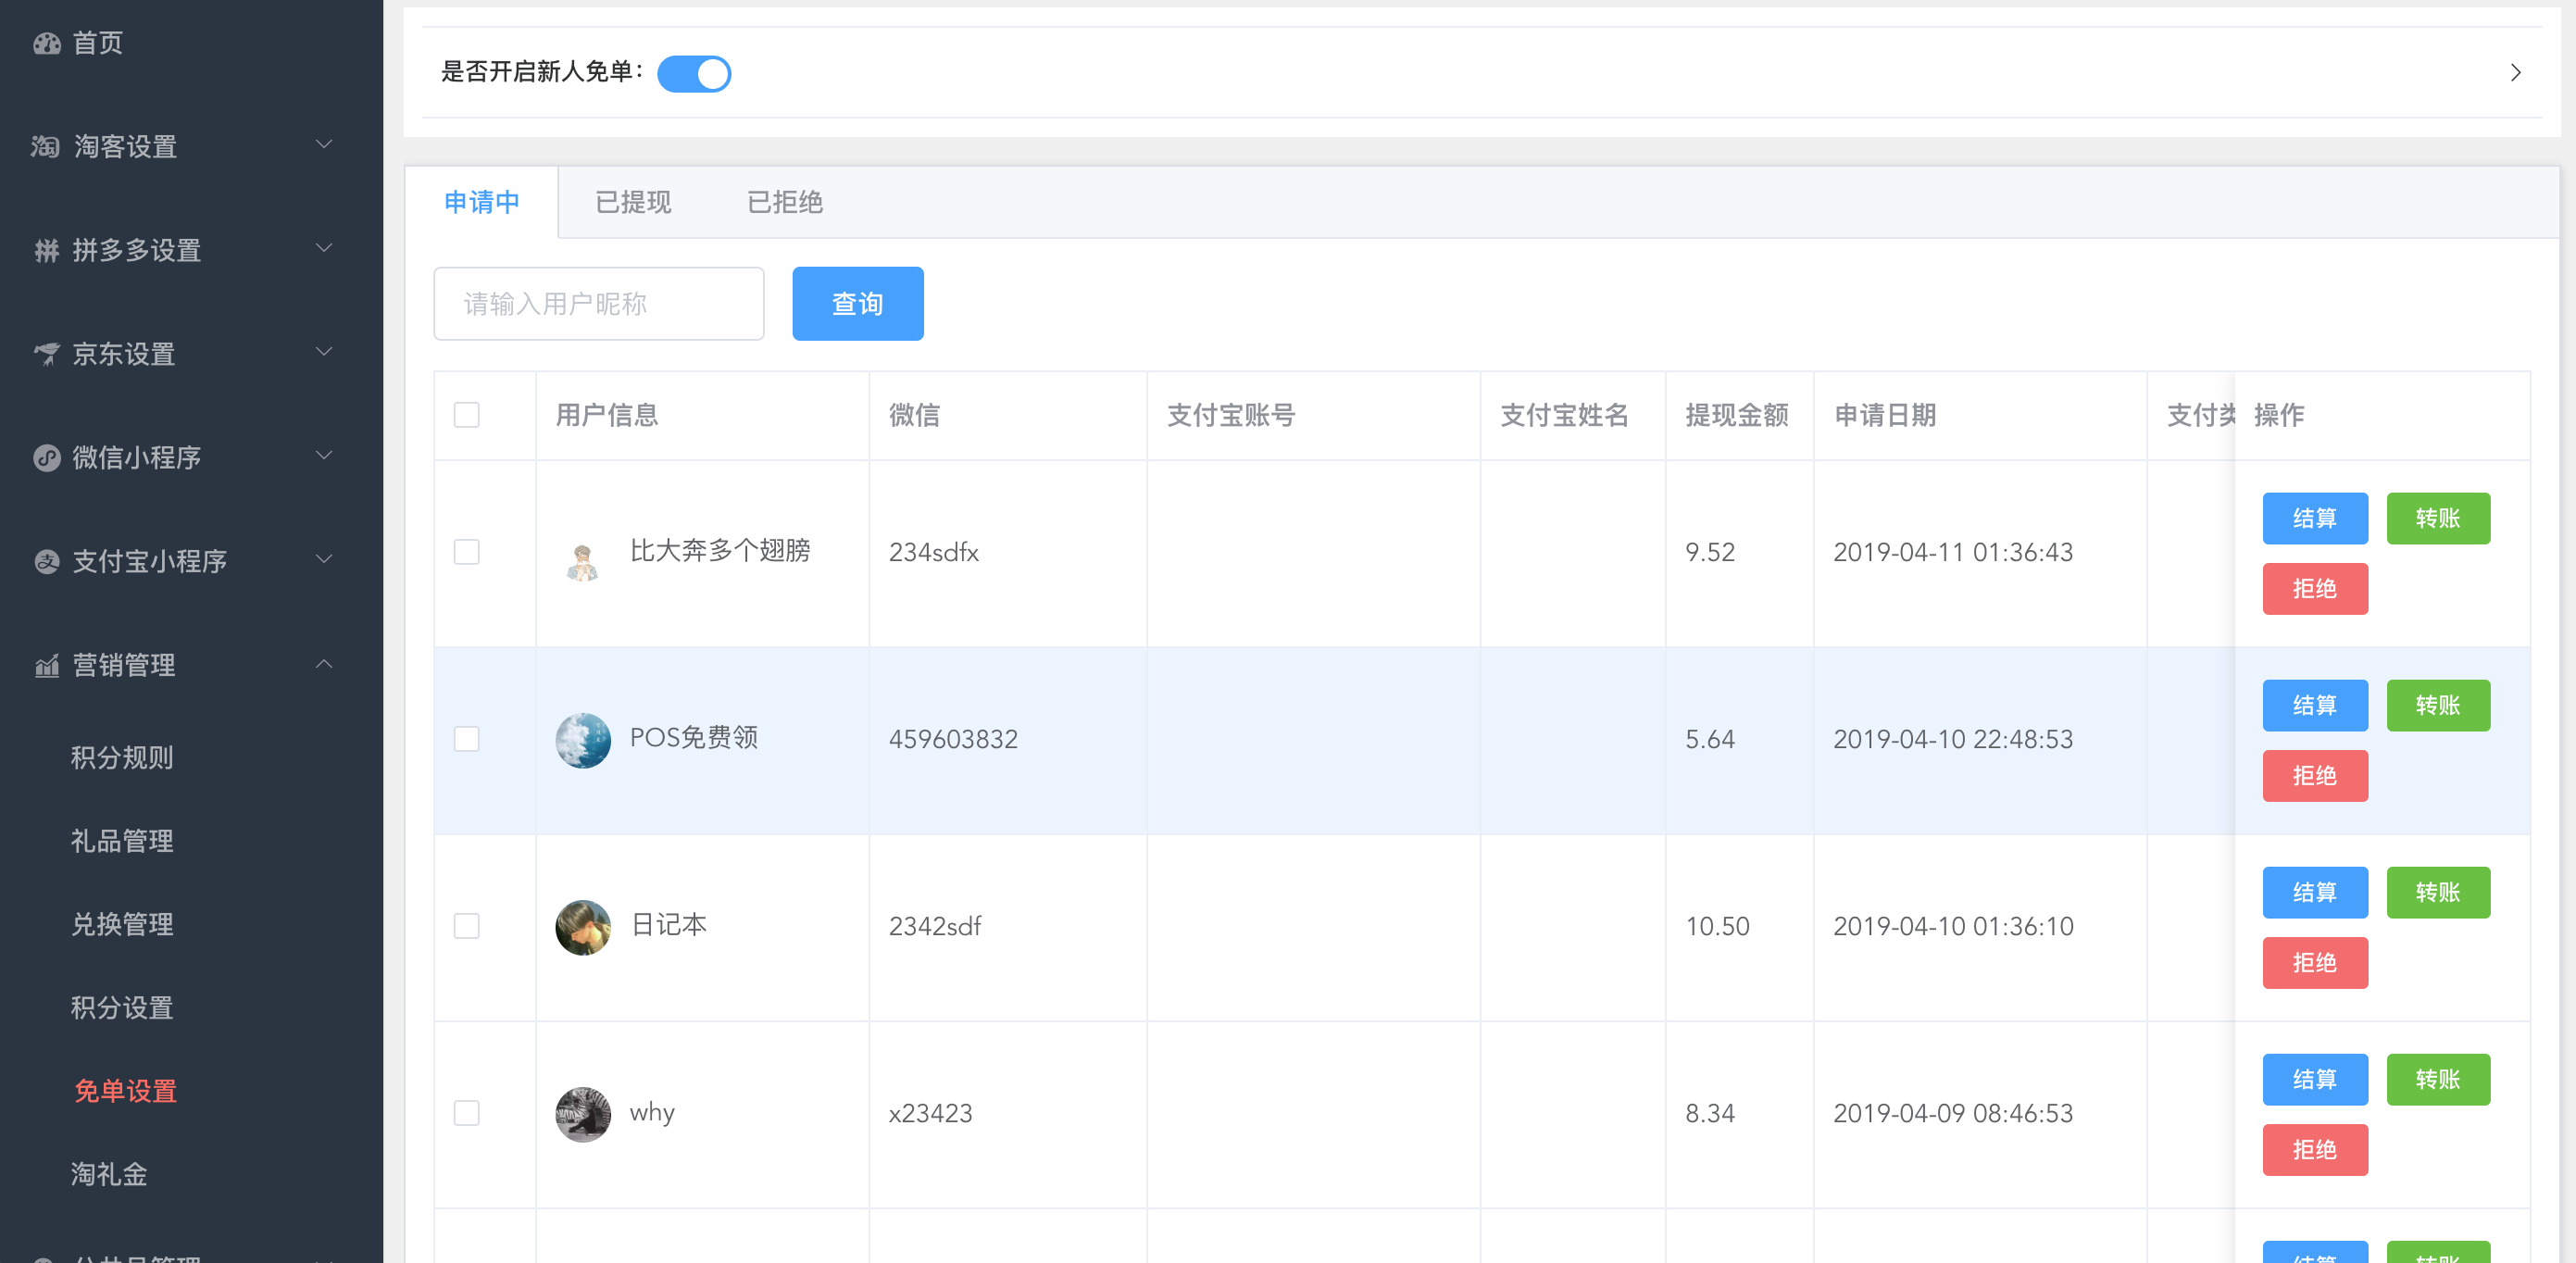Switch to the 已提现 tab
The image size is (2576, 1263).
[x=633, y=203]
